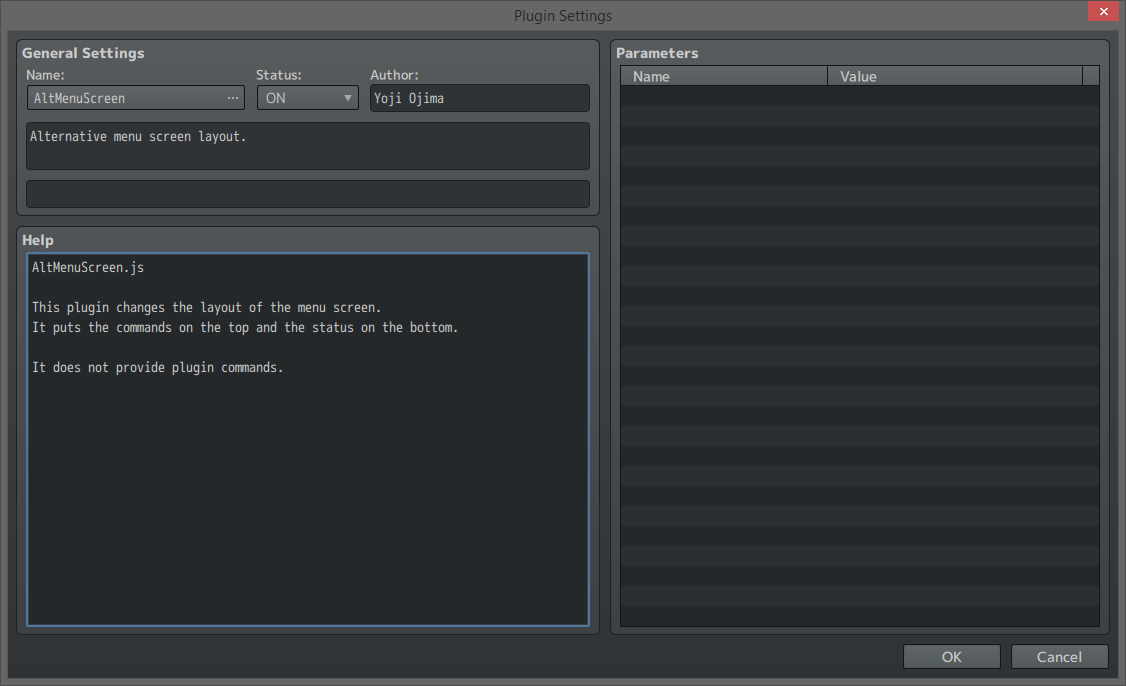Click the Help panel title
The width and height of the screenshot is (1126, 686).
38,240
